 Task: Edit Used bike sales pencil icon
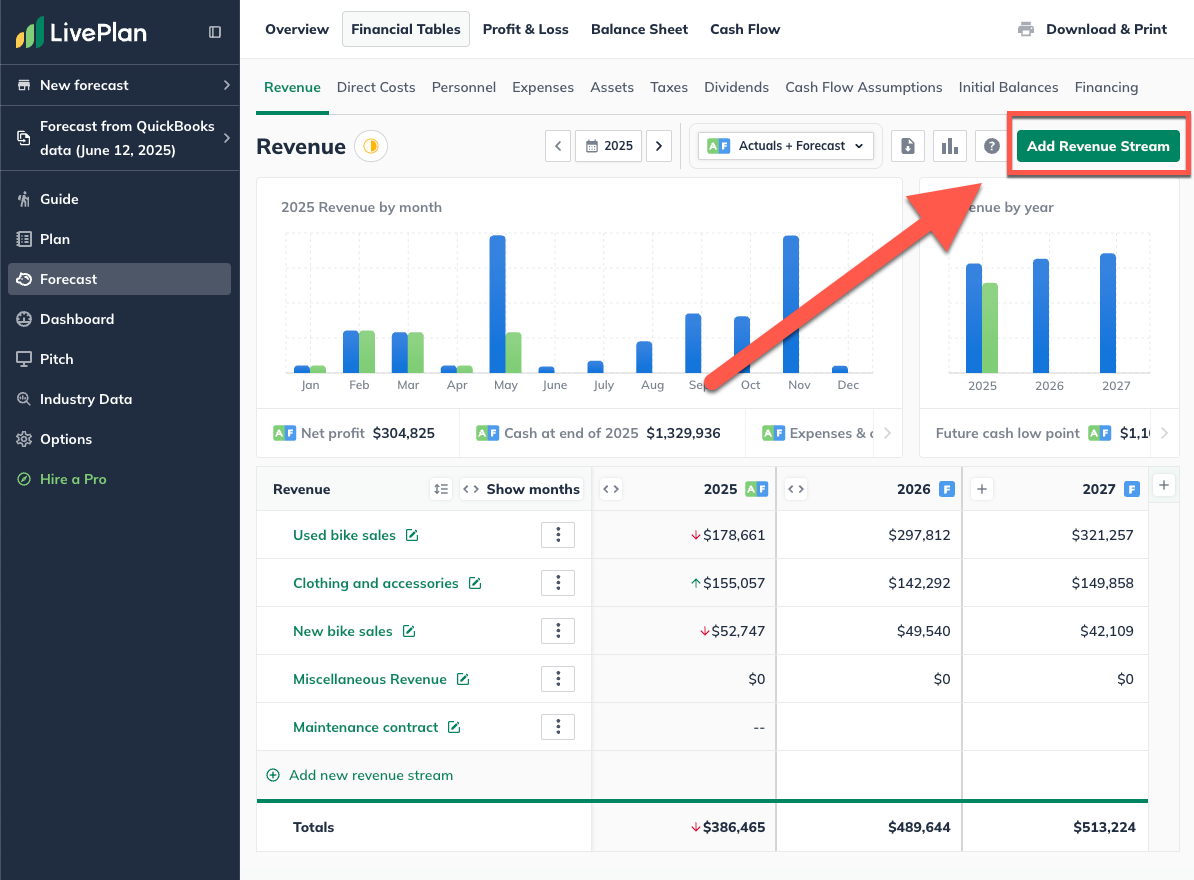pos(412,535)
